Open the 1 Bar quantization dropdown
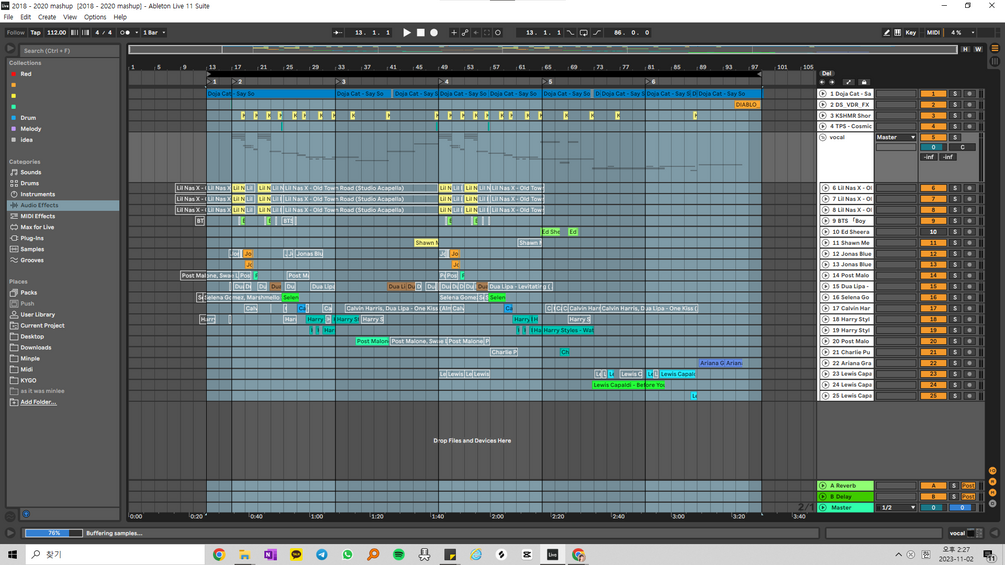 pyautogui.click(x=154, y=33)
